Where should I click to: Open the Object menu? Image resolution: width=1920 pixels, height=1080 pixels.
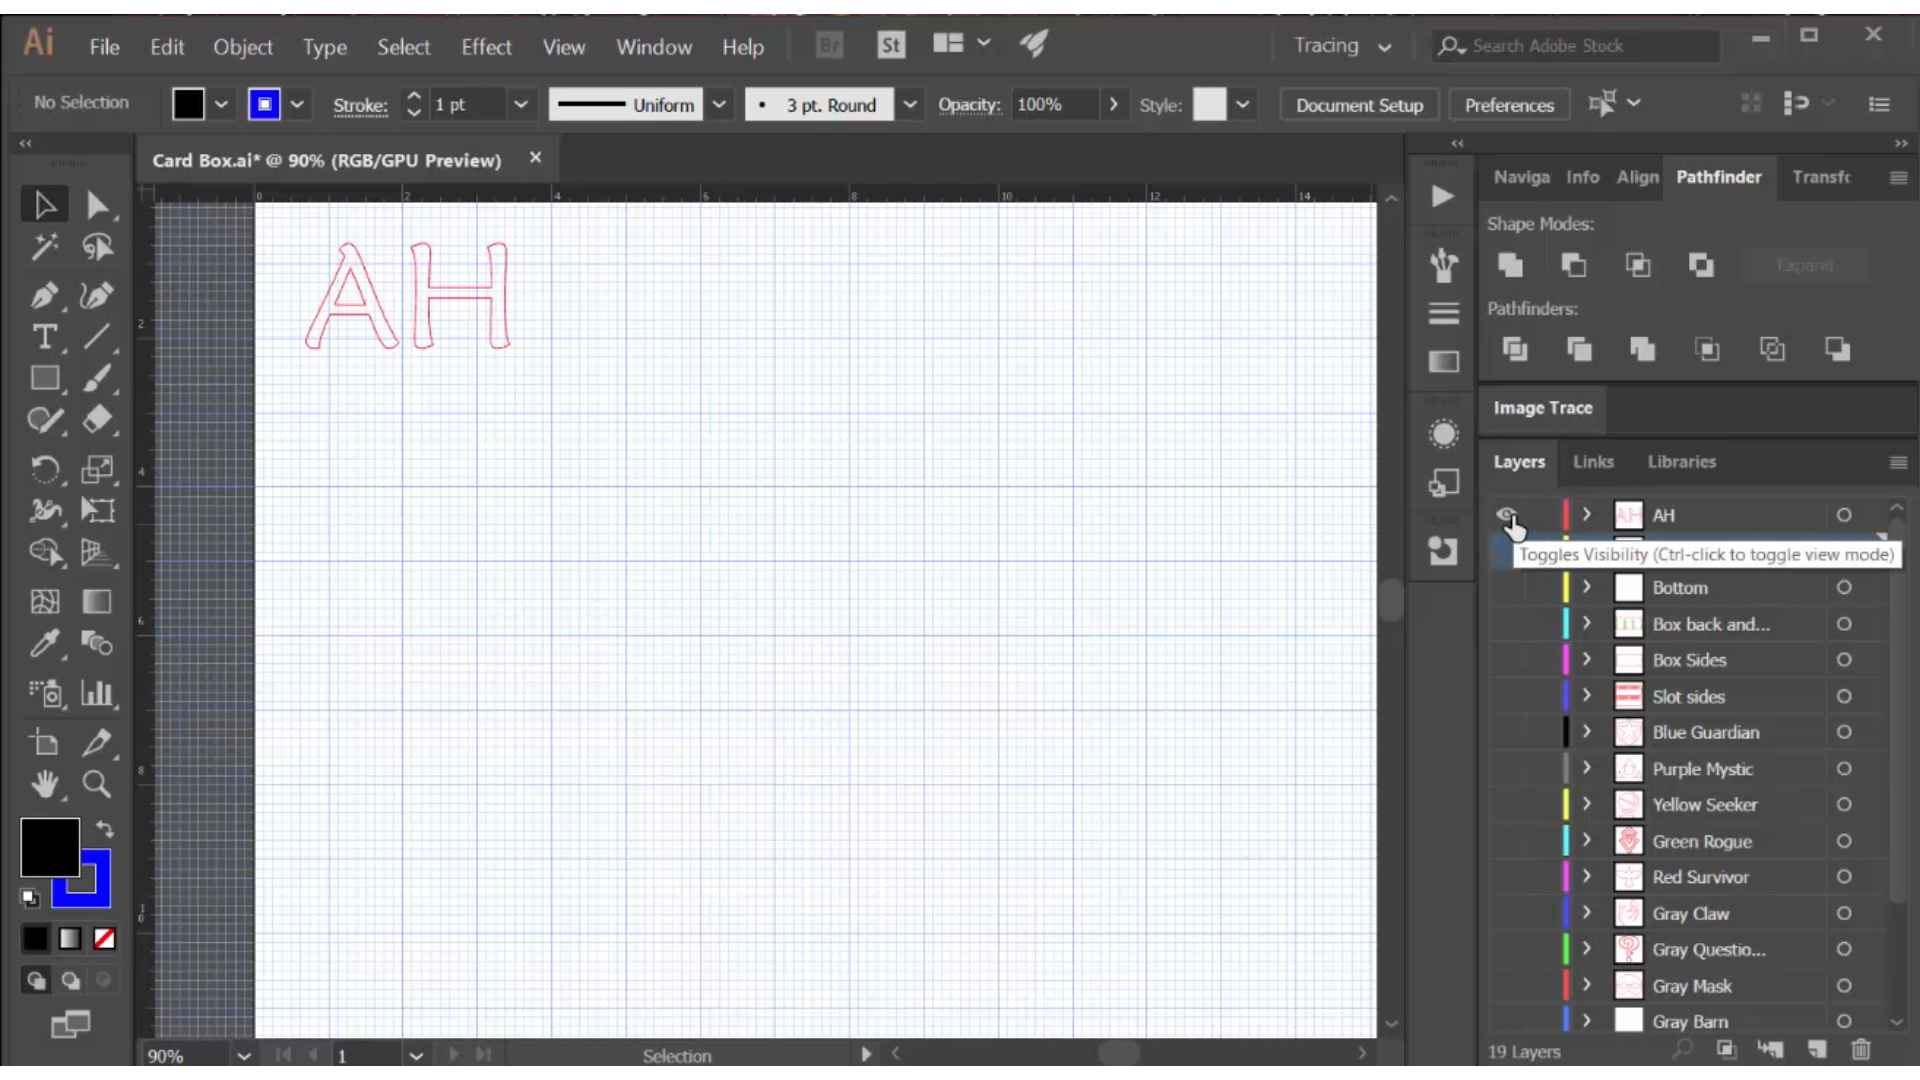[241, 46]
